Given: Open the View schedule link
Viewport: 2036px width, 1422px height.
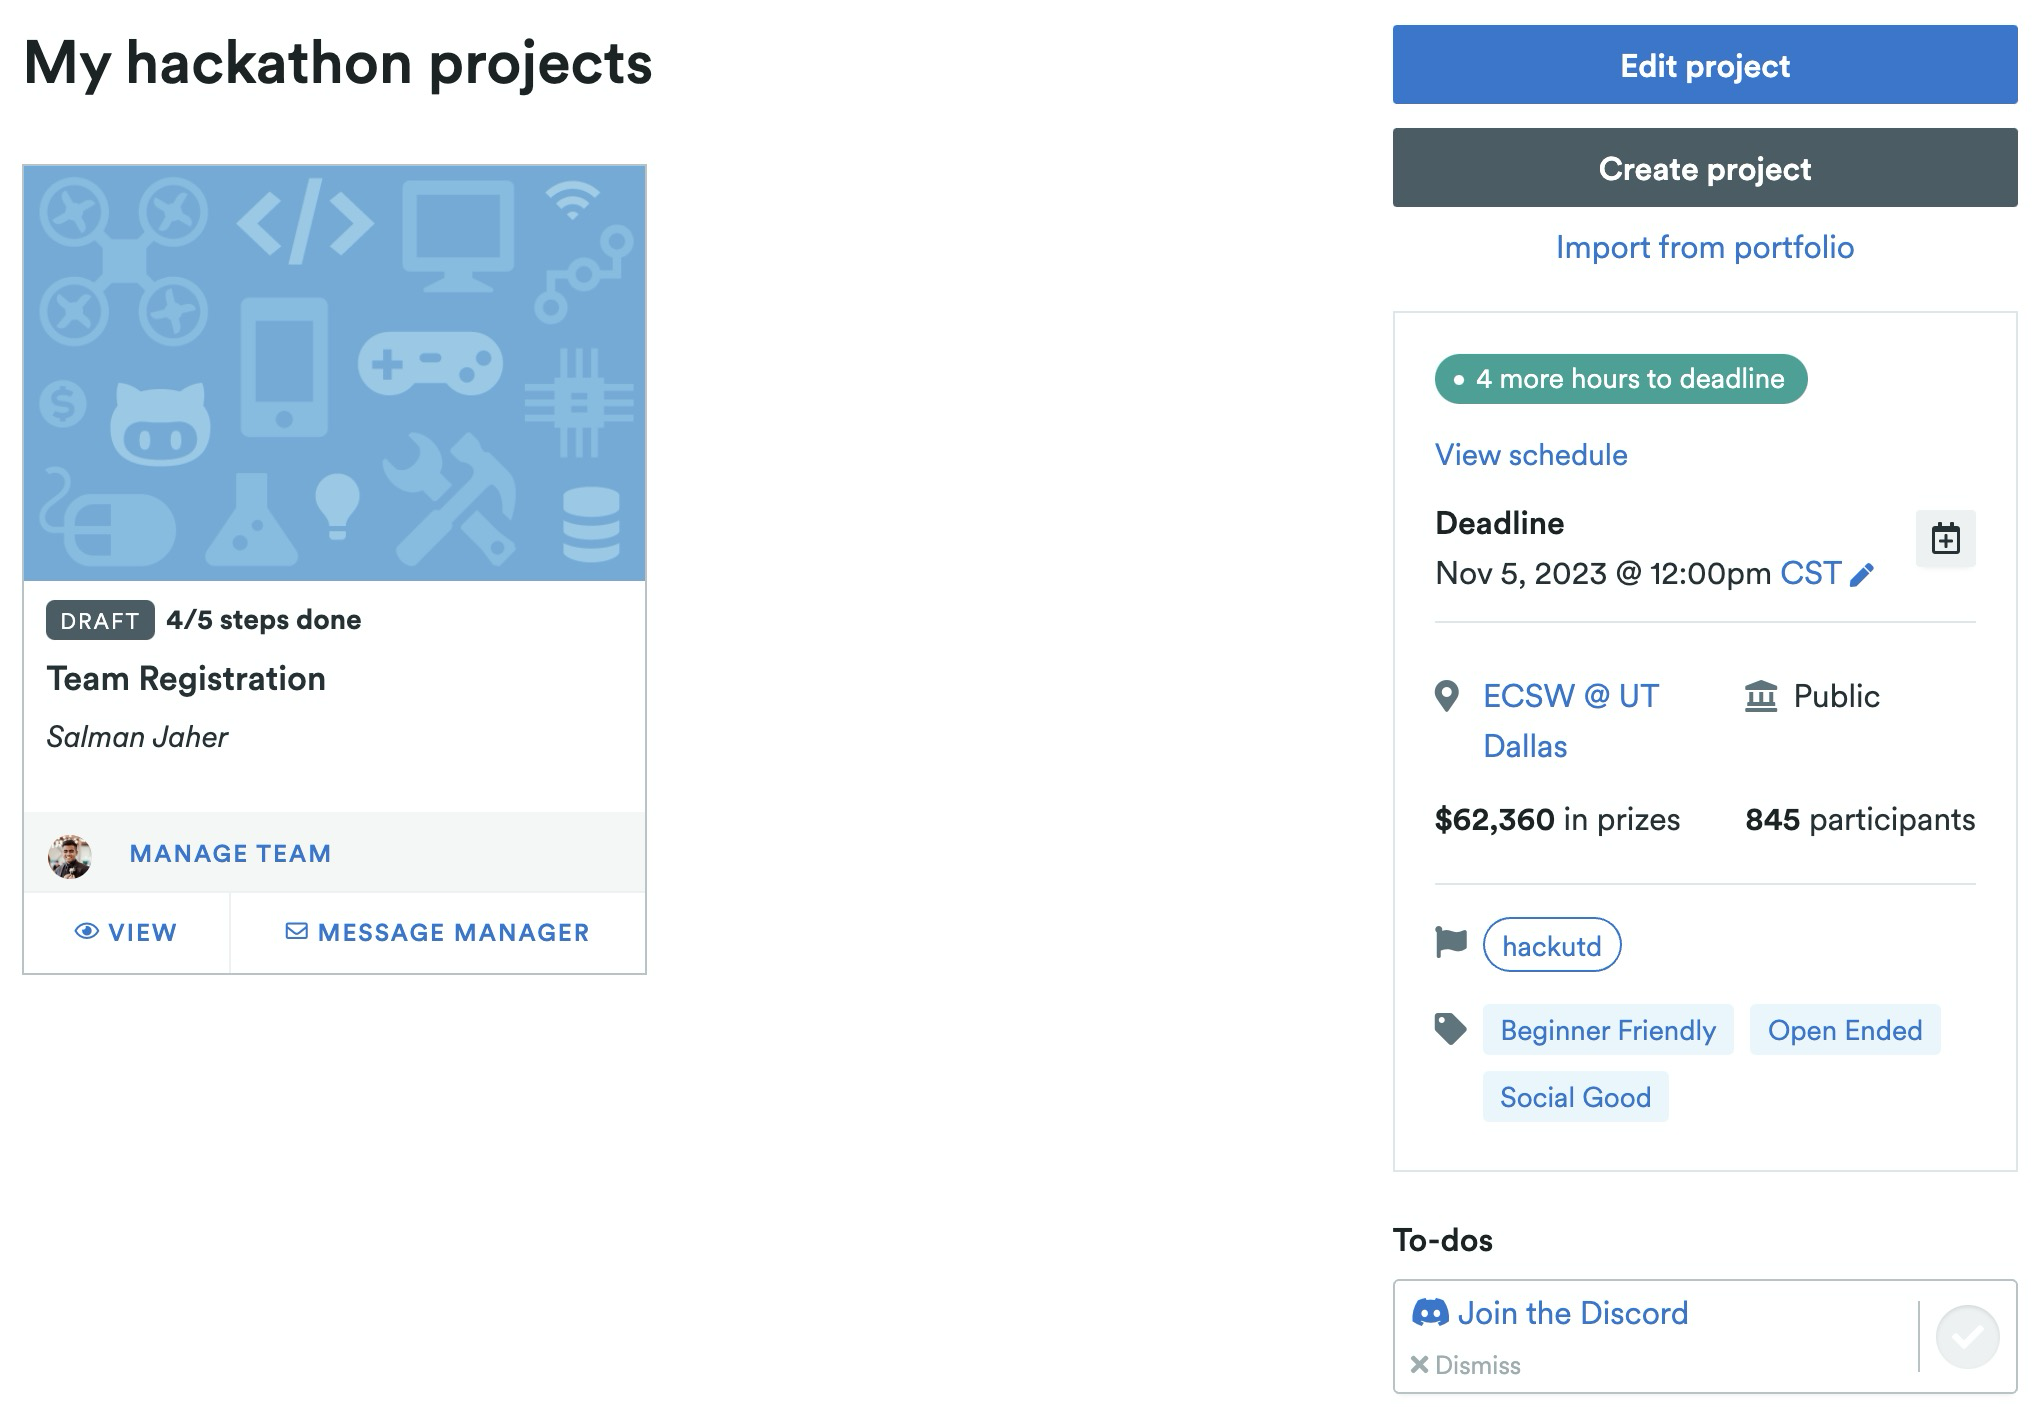Looking at the screenshot, I should click(x=1530, y=455).
